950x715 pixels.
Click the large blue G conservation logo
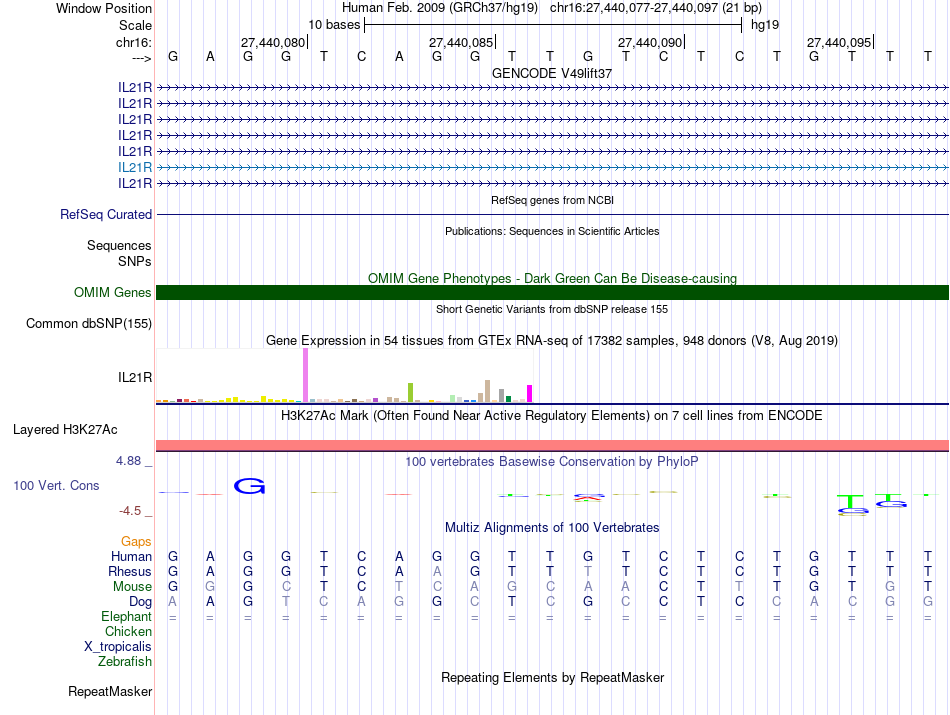point(249,486)
